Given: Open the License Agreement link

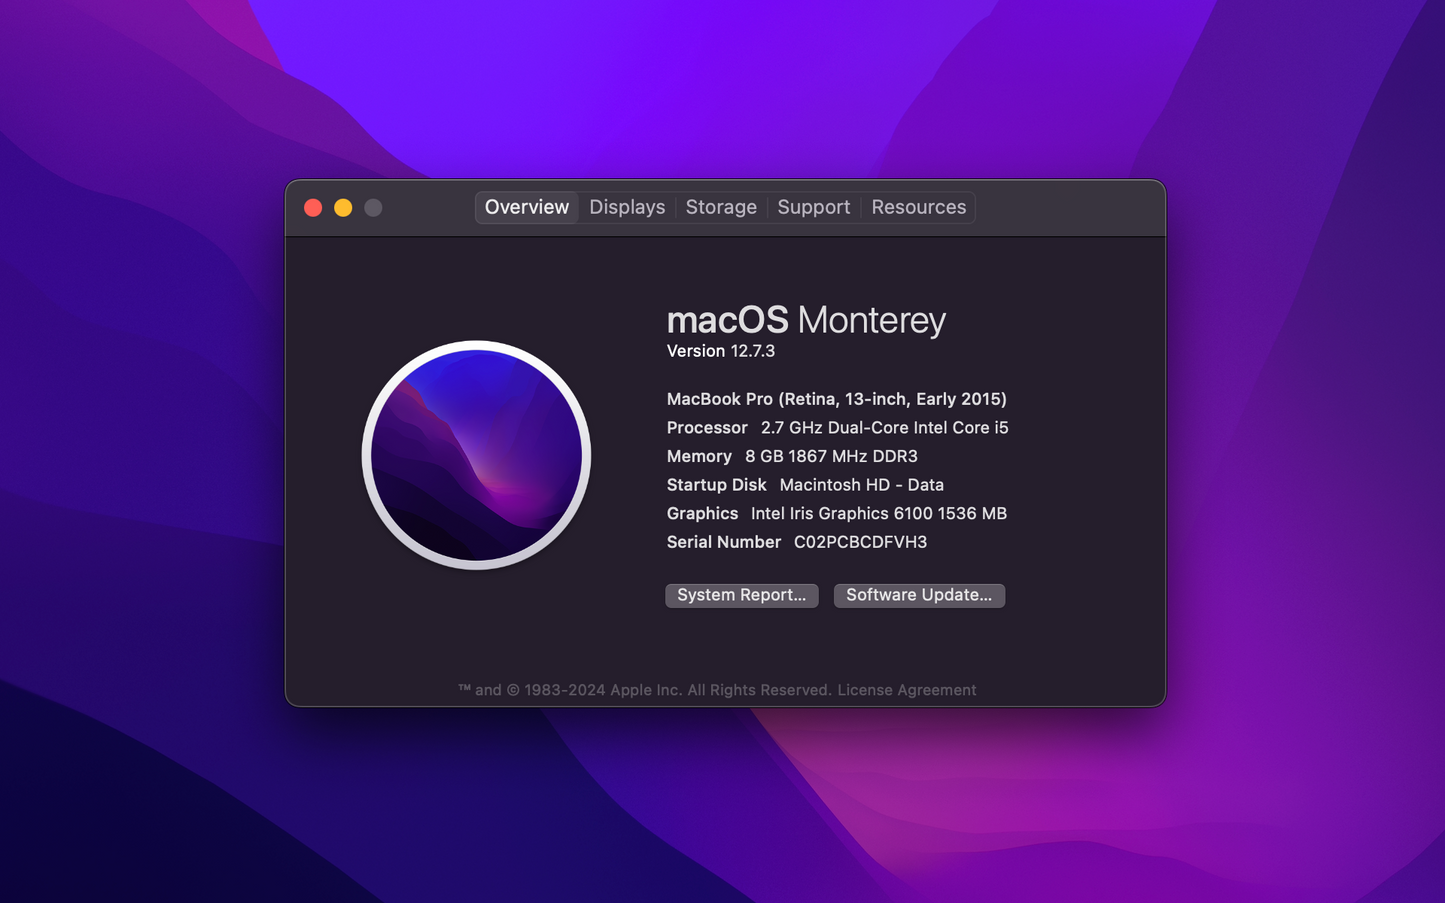Looking at the screenshot, I should point(906,689).
